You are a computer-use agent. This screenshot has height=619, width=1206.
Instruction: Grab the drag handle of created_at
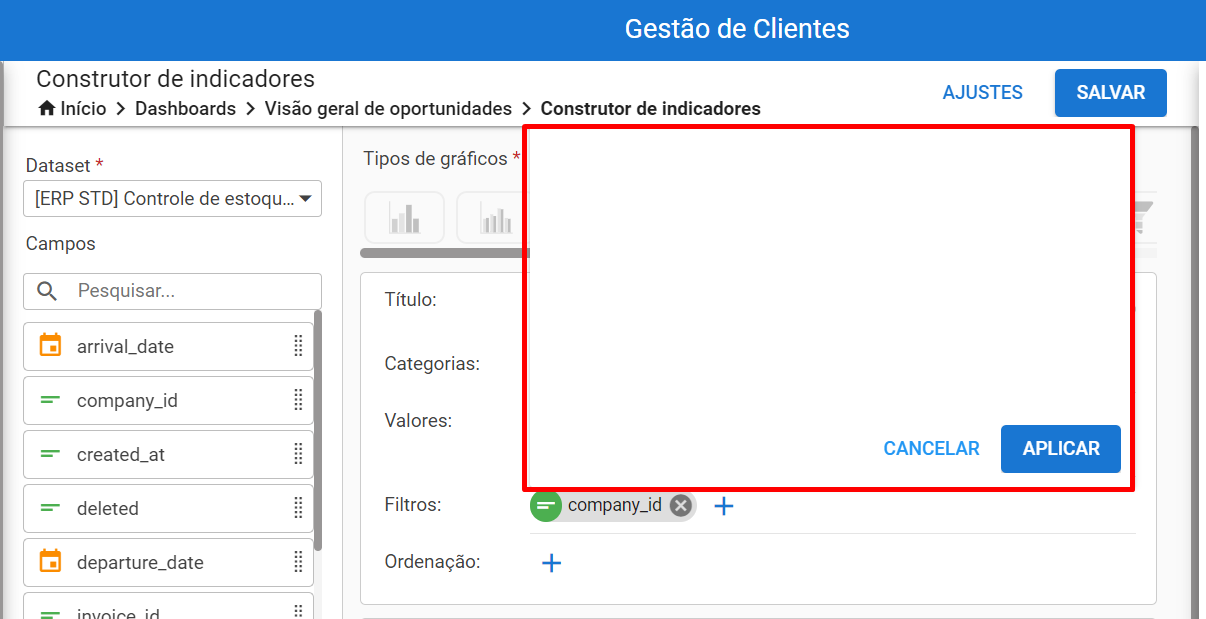(298, 454)
